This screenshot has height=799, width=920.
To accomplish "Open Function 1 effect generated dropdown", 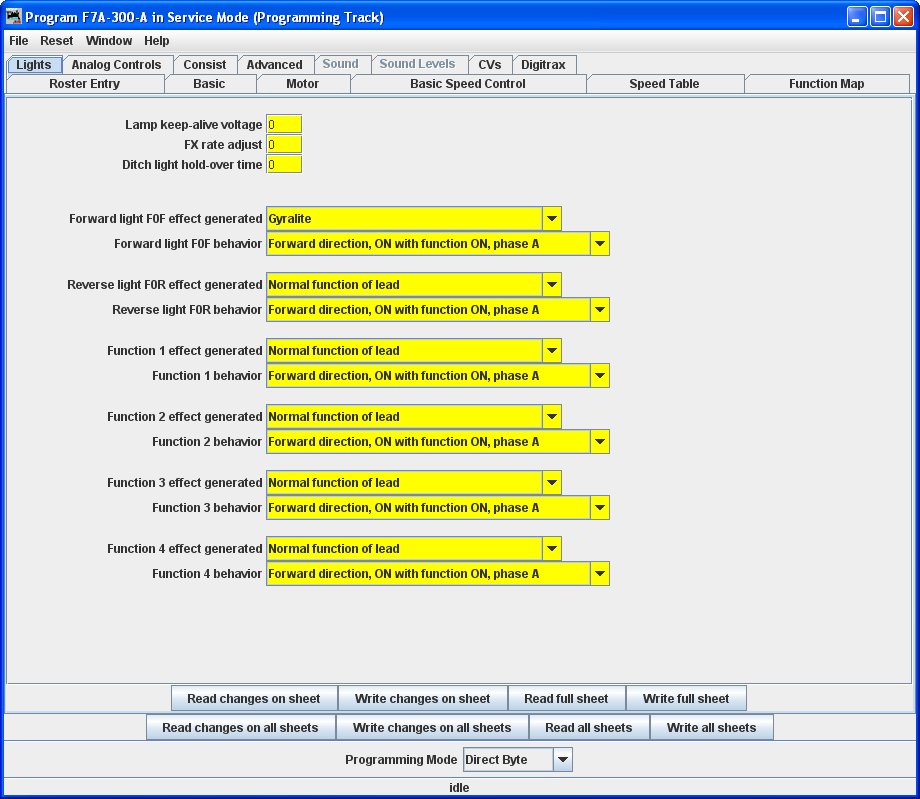I will pyautogui.click(x=551, y=351).
